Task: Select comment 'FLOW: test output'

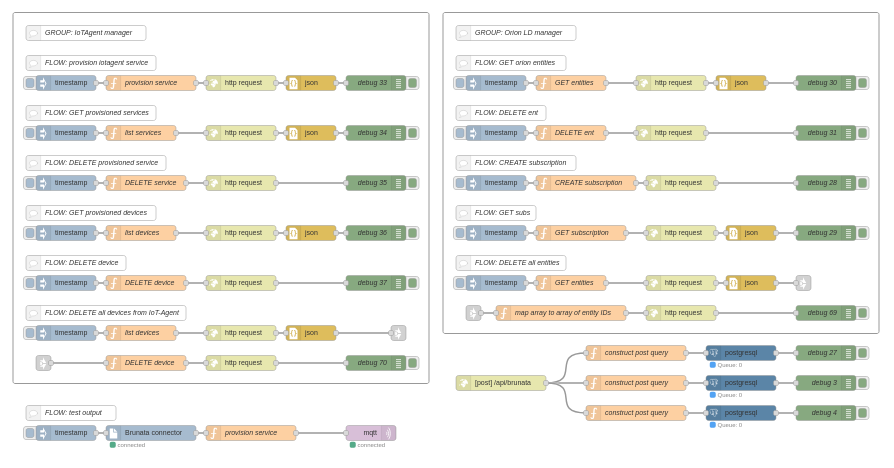Action: pos(71,413)
